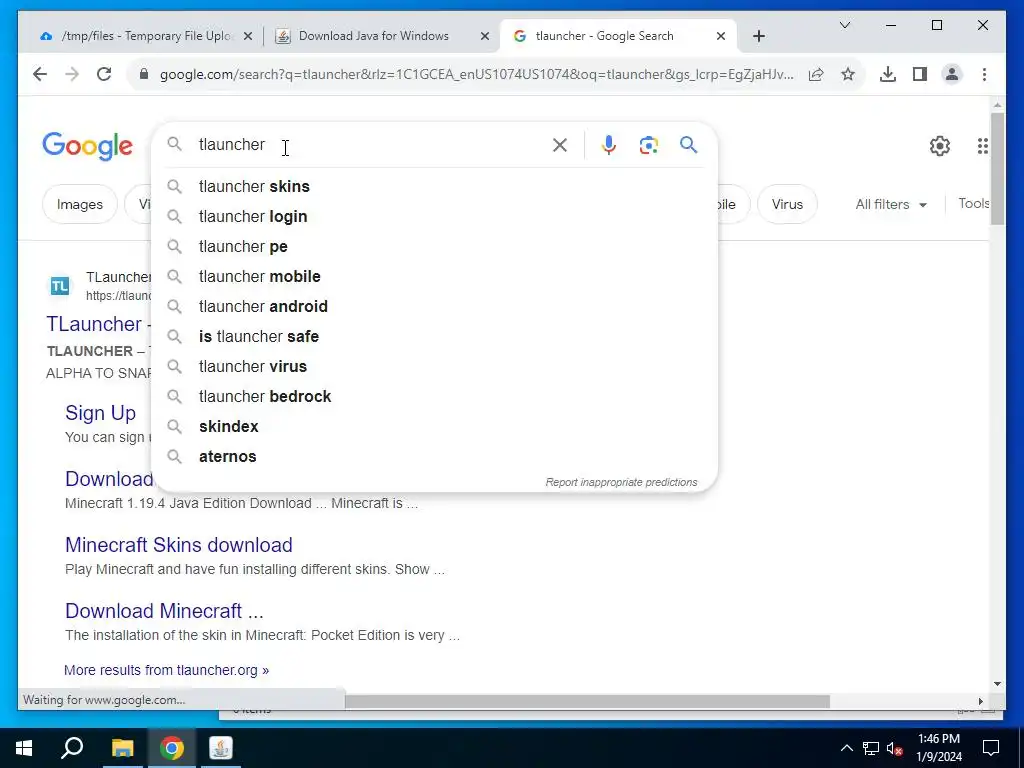Choose the tlauncher bedrock suggestion
The height and width of the screenshot is (768, 1024).
(x=434, y=397)
